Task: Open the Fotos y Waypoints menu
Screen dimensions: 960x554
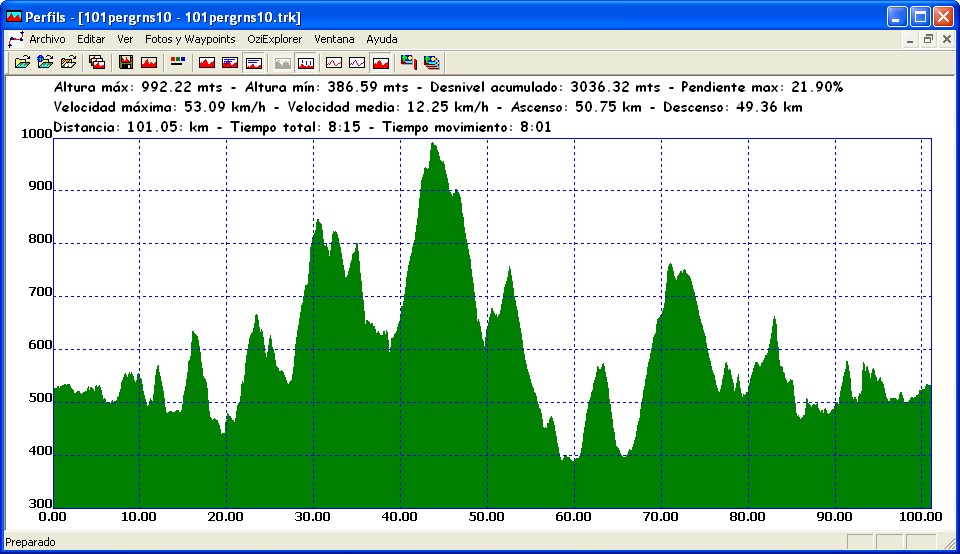Action: point(190,39)
